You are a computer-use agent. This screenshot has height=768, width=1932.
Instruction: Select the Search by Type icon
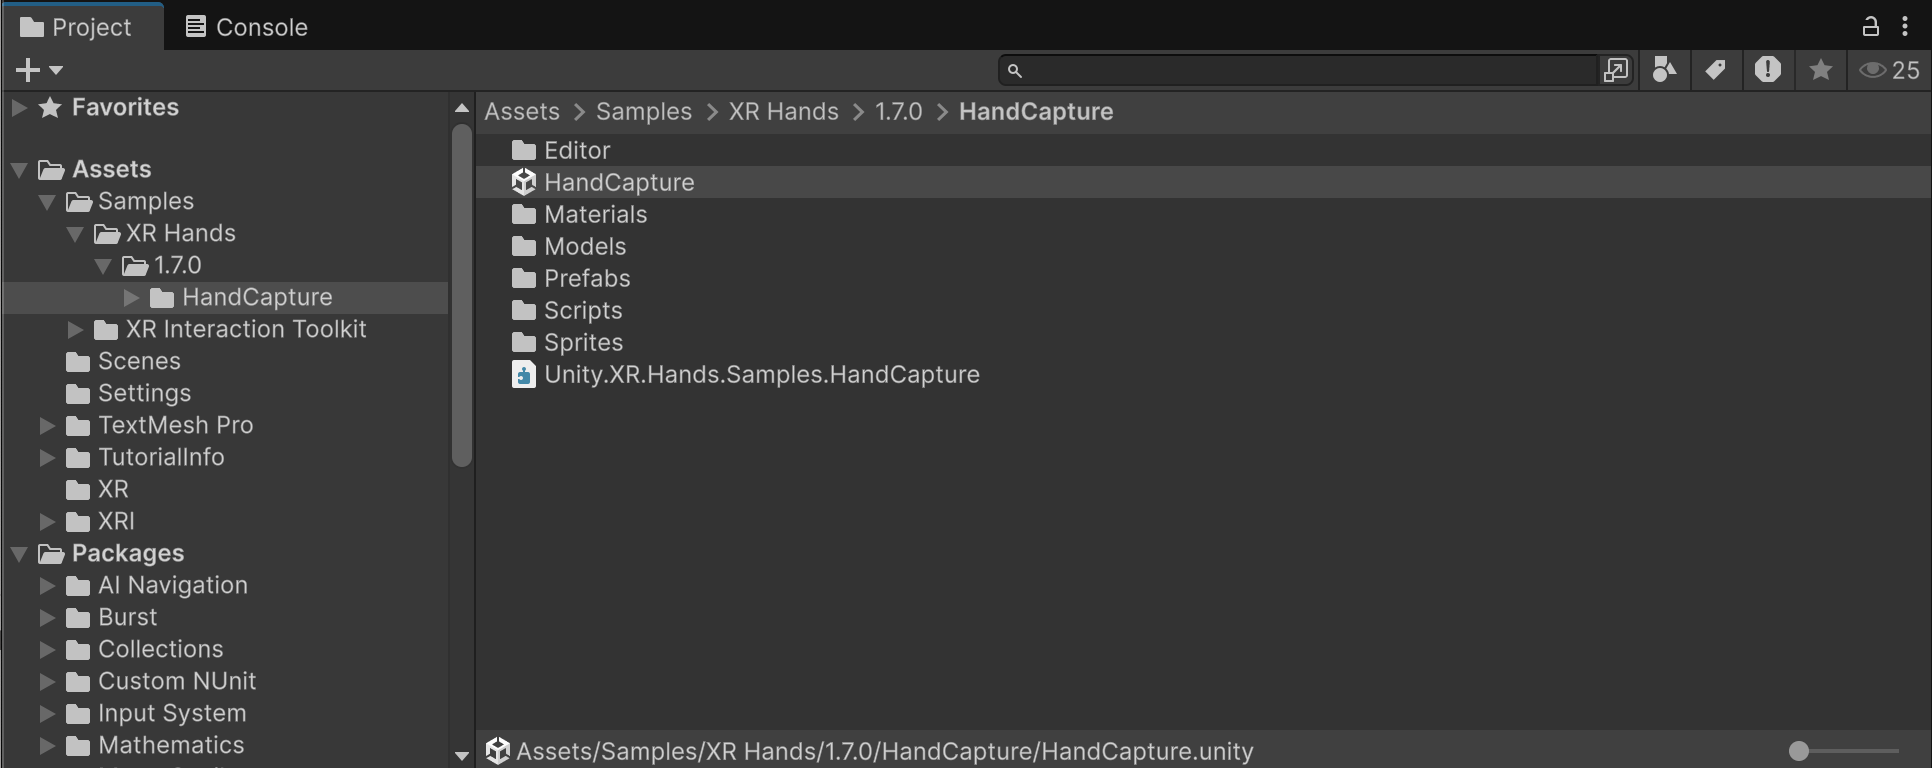1664,70
